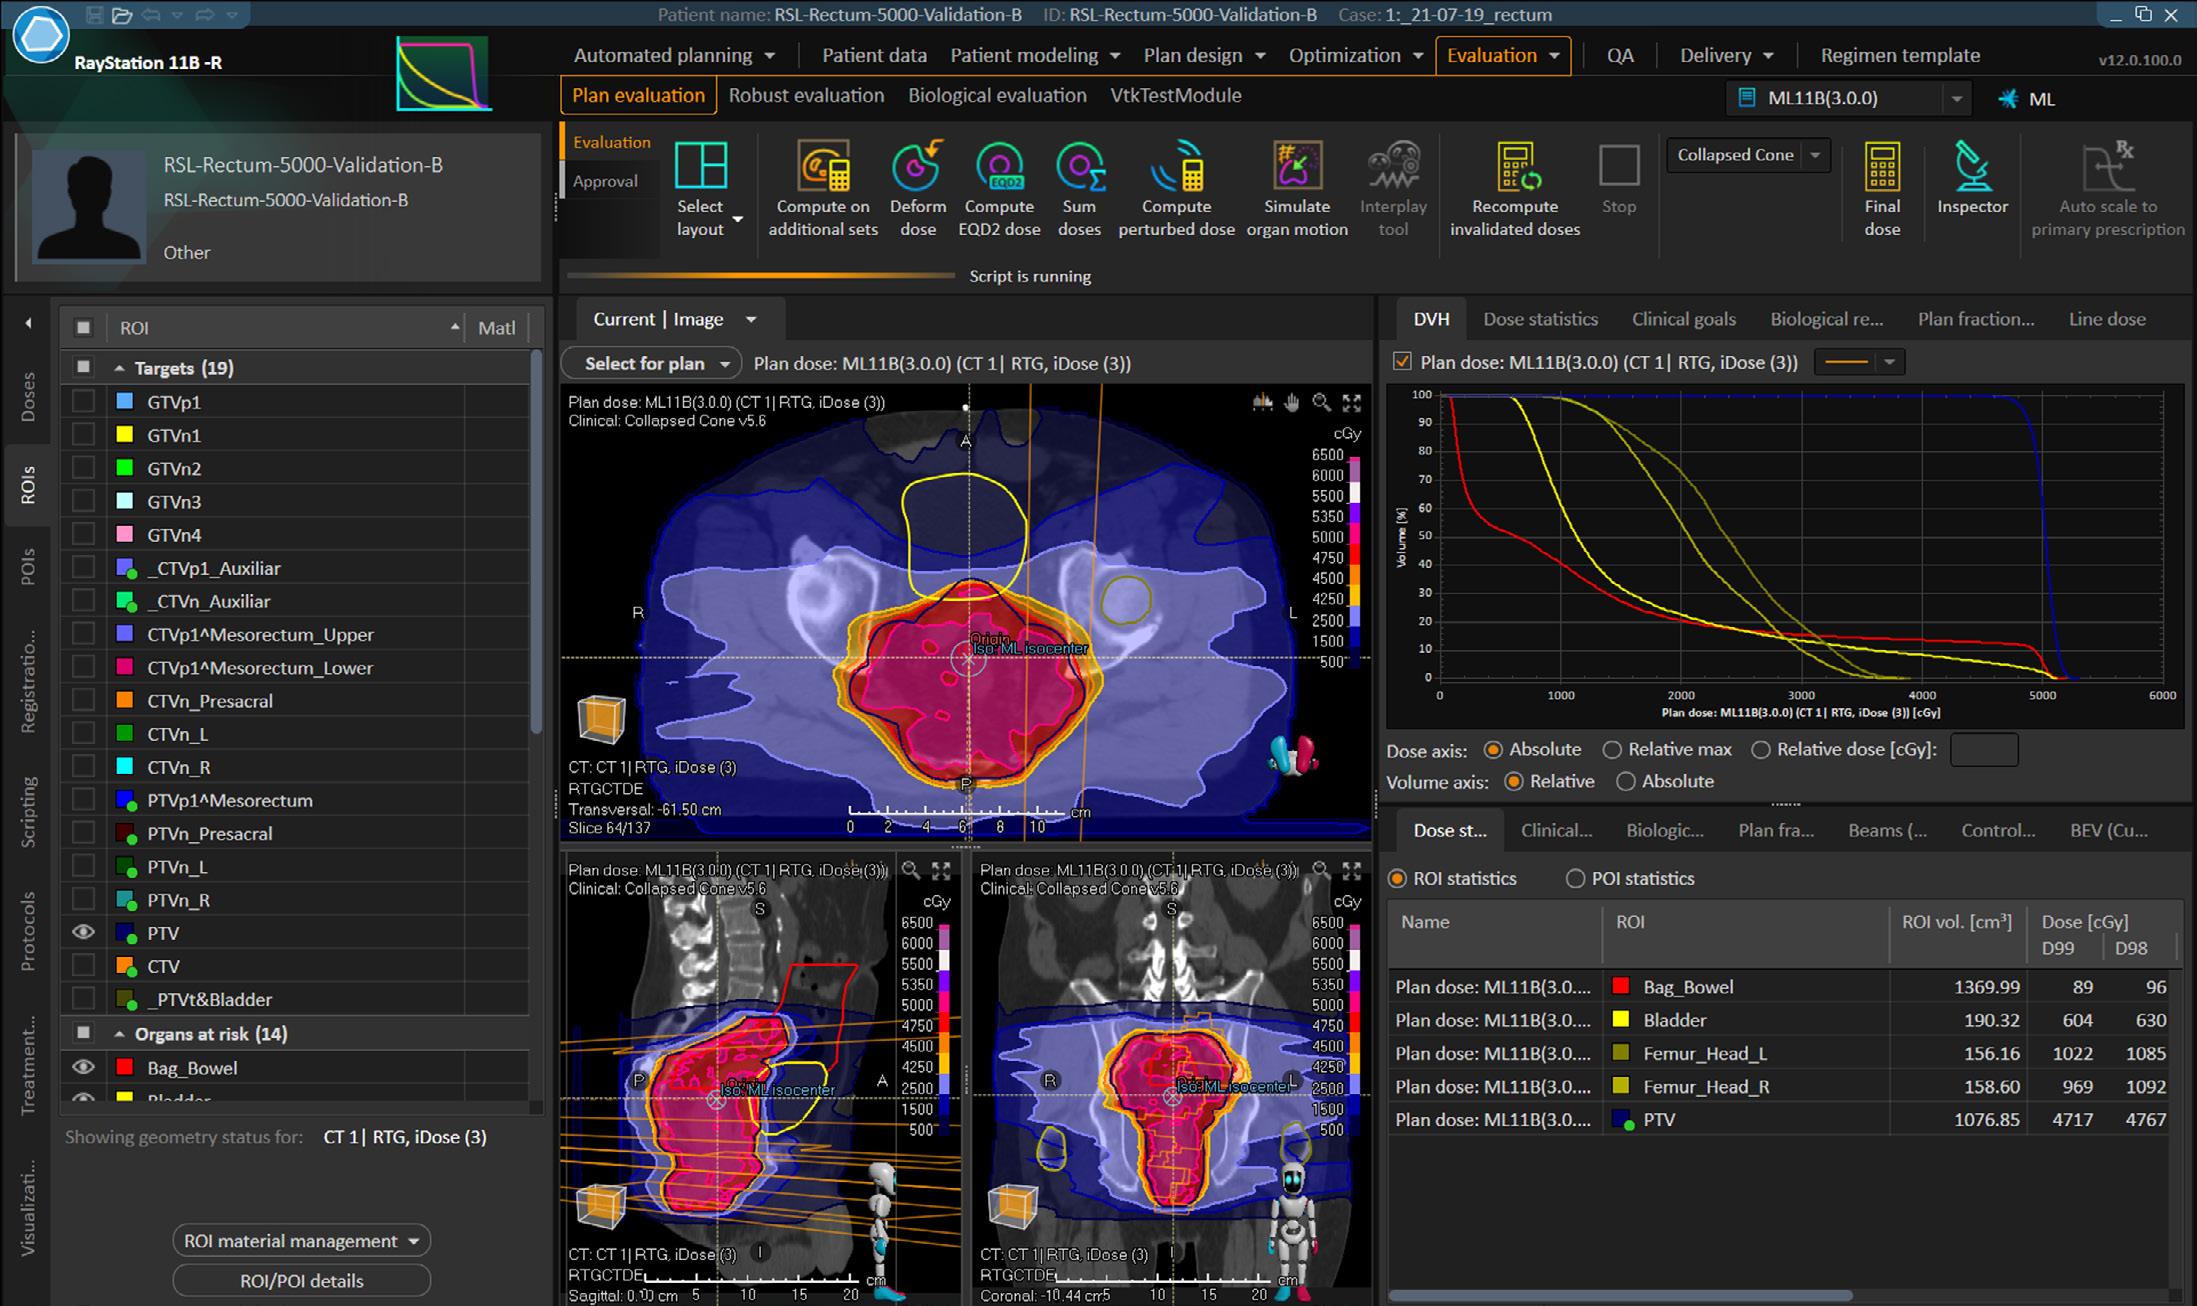Click Compute perturbed dose icon
This screenshot has width=2197, height=1306.
click(x=1176, y=168)
